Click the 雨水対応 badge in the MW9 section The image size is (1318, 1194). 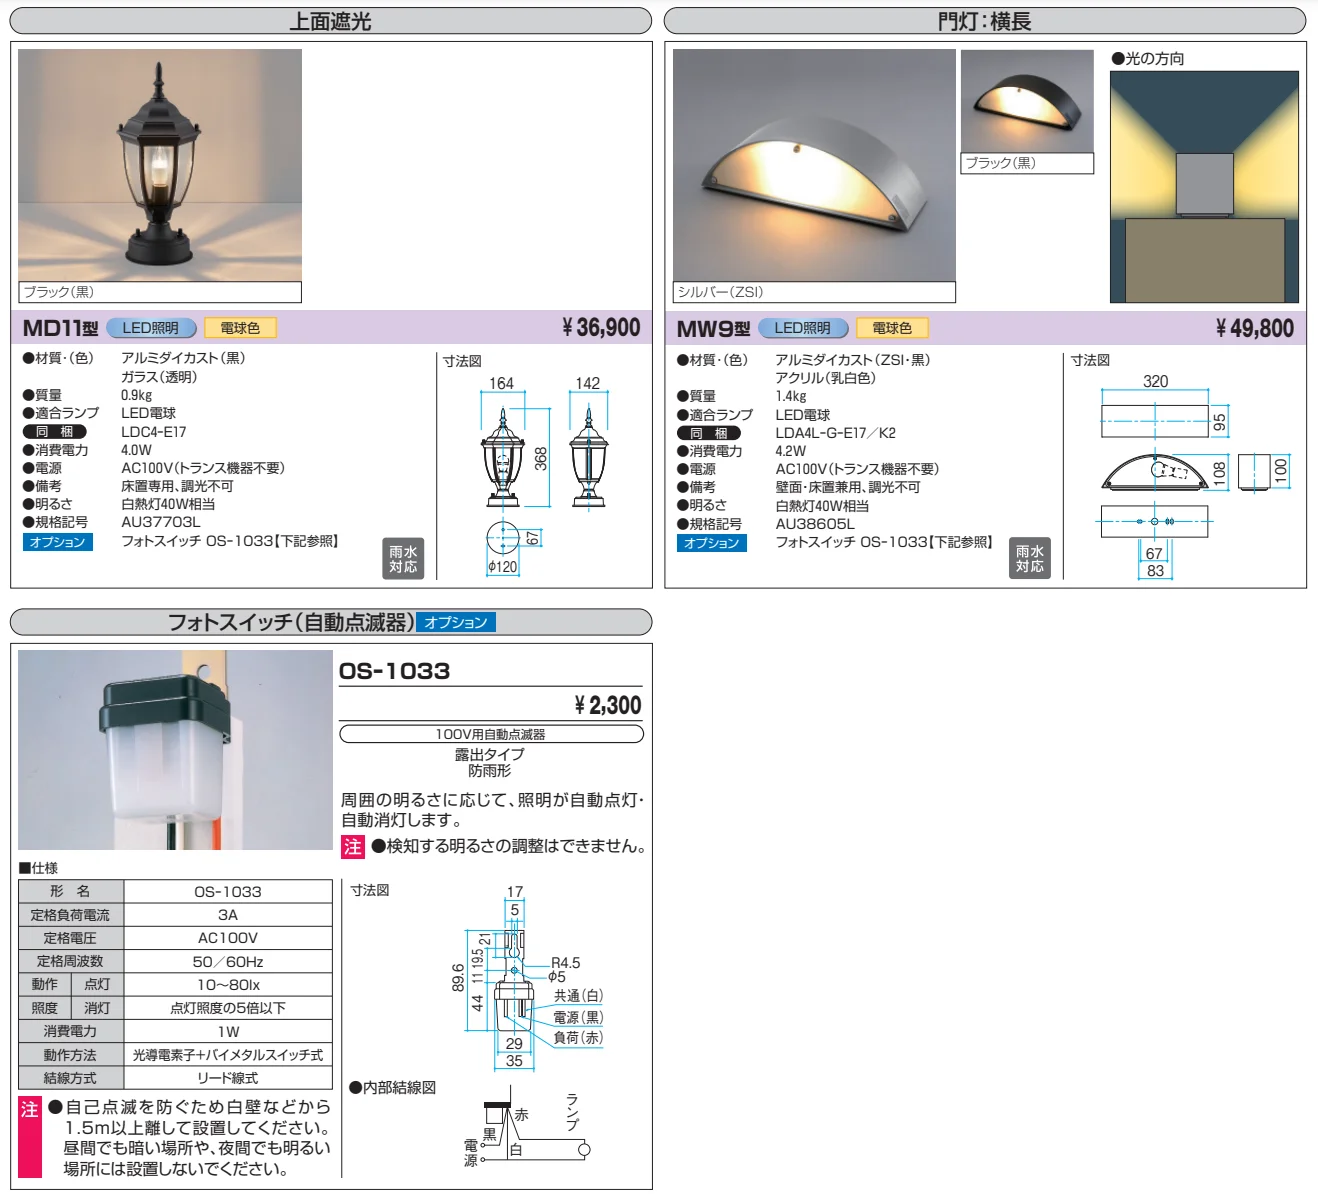coord(1030,559)
